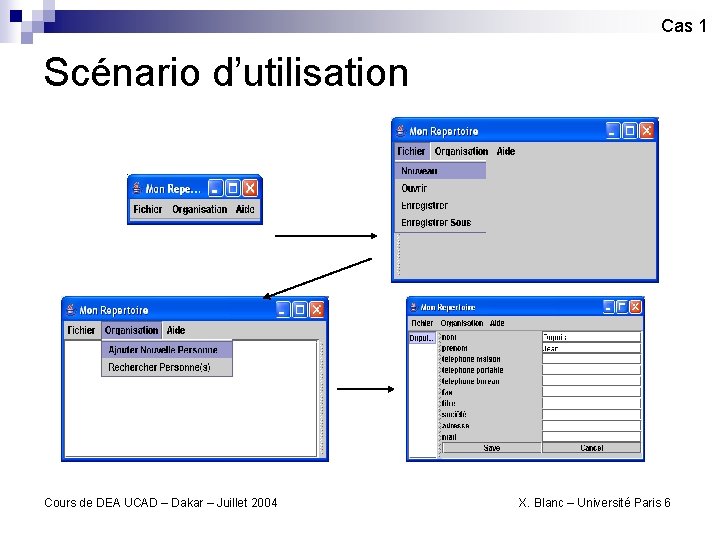Open Aide menu in window showing Organisation dropdown
The height and width of the screenshot is (540, 720).
tap(176, 330)
